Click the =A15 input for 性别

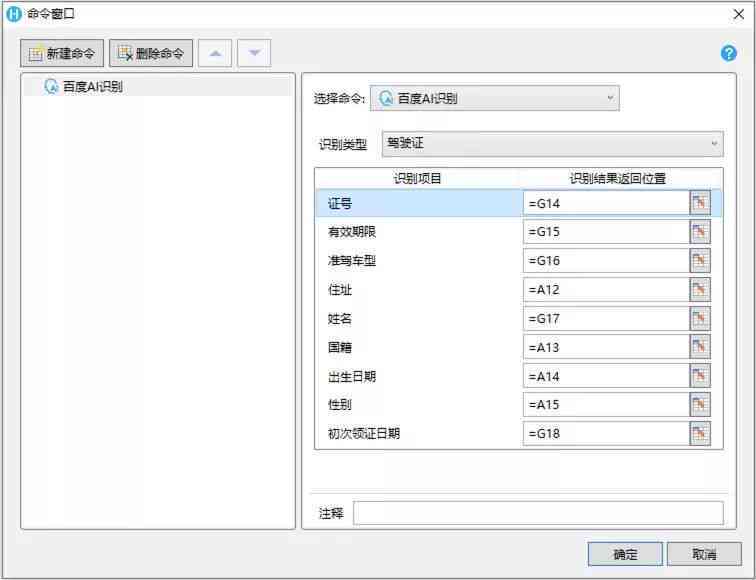pyautogui.click(x=606, y=405)
